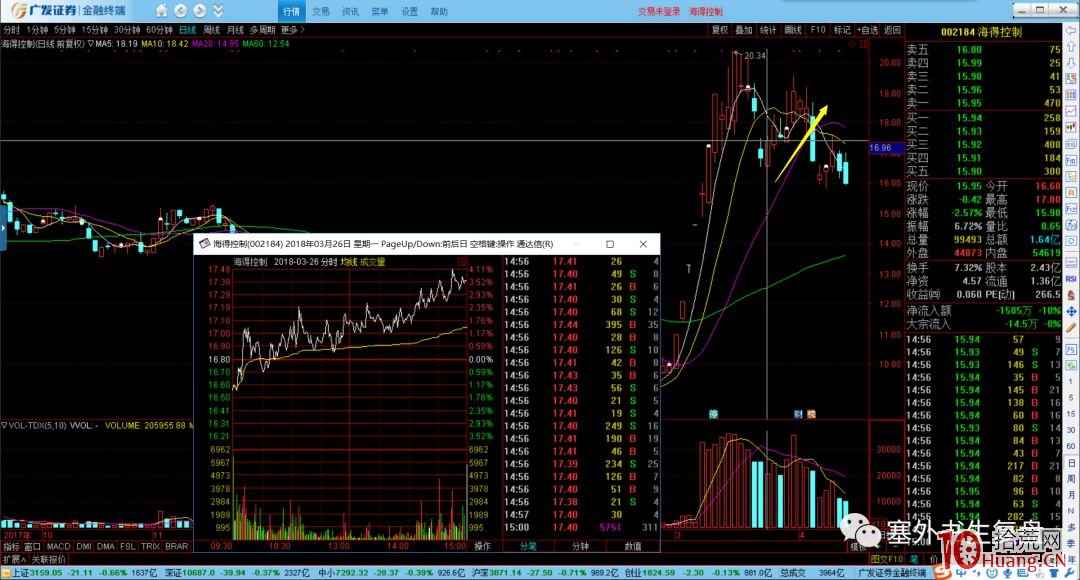Click the status bar icon before 上证
This screenshot has height=580, width=1080.
(6, 573)
